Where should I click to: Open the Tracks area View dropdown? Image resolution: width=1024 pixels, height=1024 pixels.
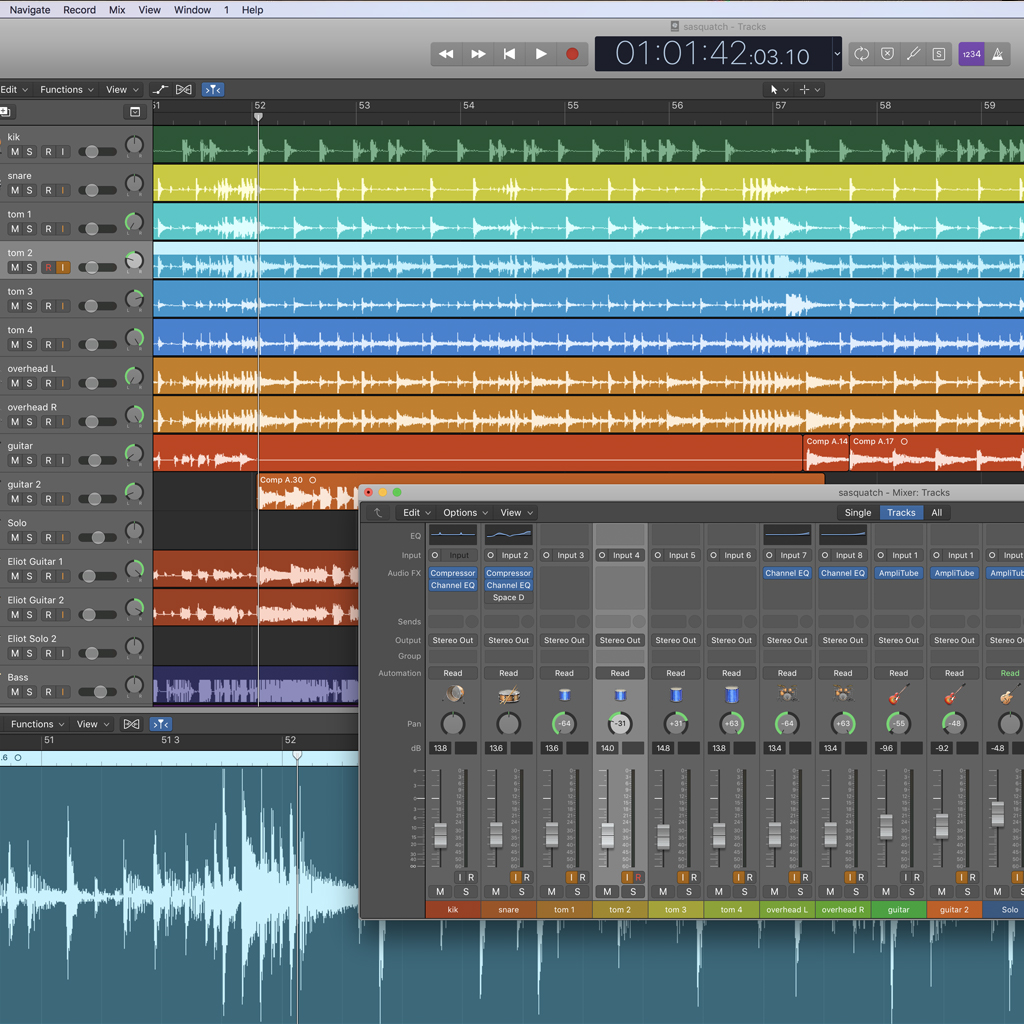tap(122, 89)
